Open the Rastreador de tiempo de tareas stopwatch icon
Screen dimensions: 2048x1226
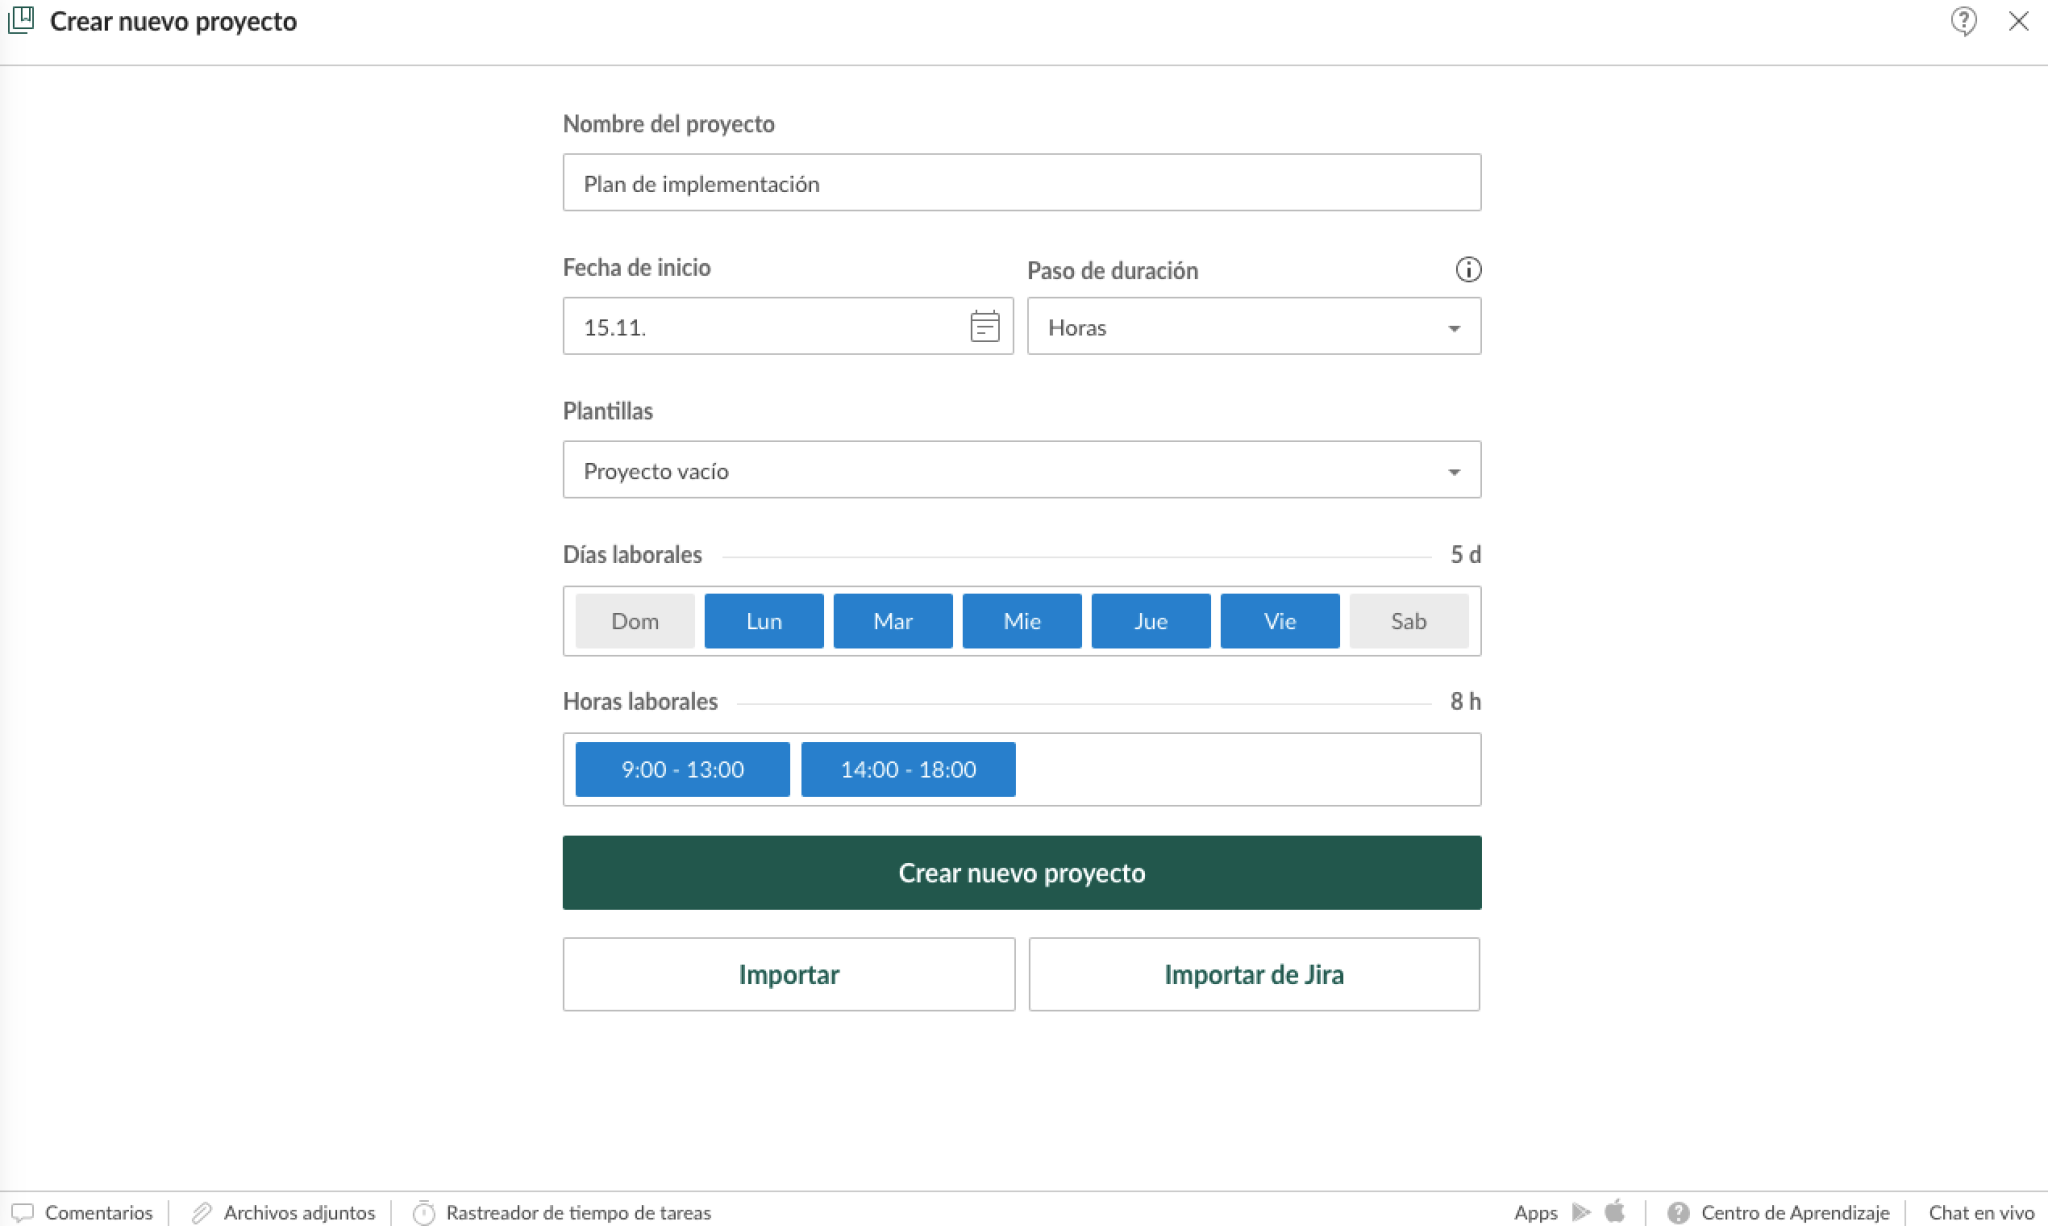click(424, 1212)
